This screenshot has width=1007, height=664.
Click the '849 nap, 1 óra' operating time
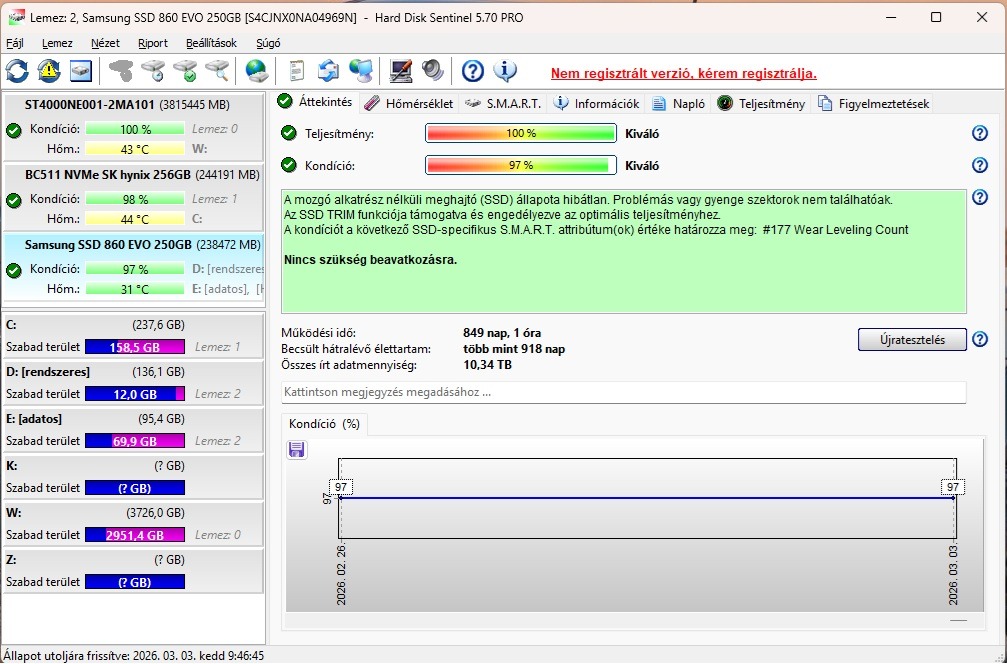coord(502,333)
